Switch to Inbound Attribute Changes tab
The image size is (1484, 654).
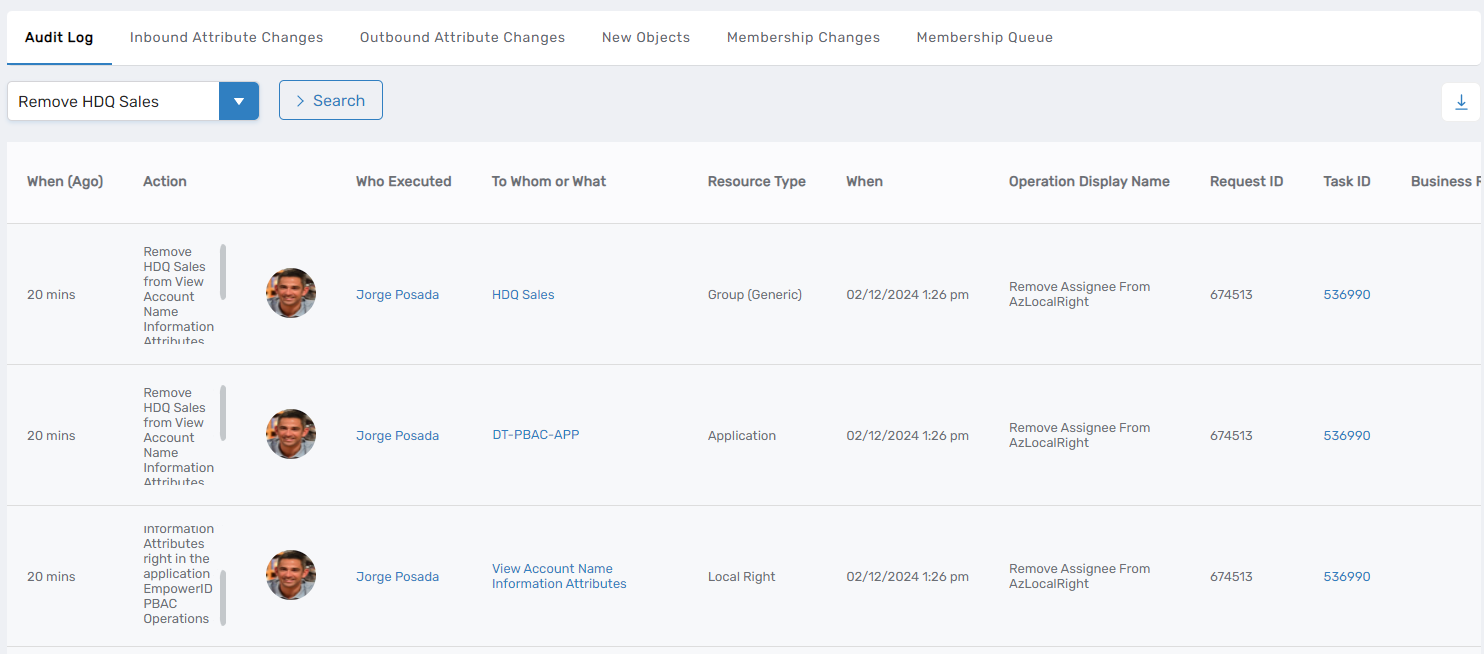pyautogui.click(x=226, y=38)
